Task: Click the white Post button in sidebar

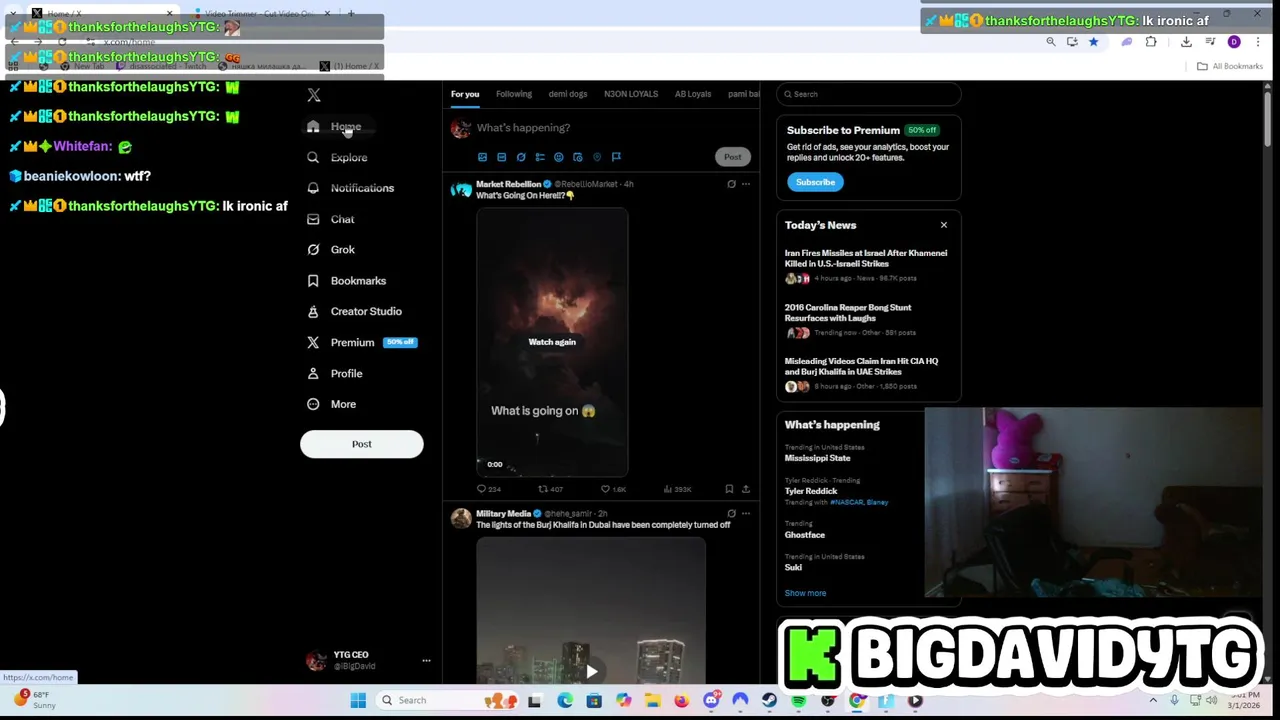Action: (x=362, y=444)
